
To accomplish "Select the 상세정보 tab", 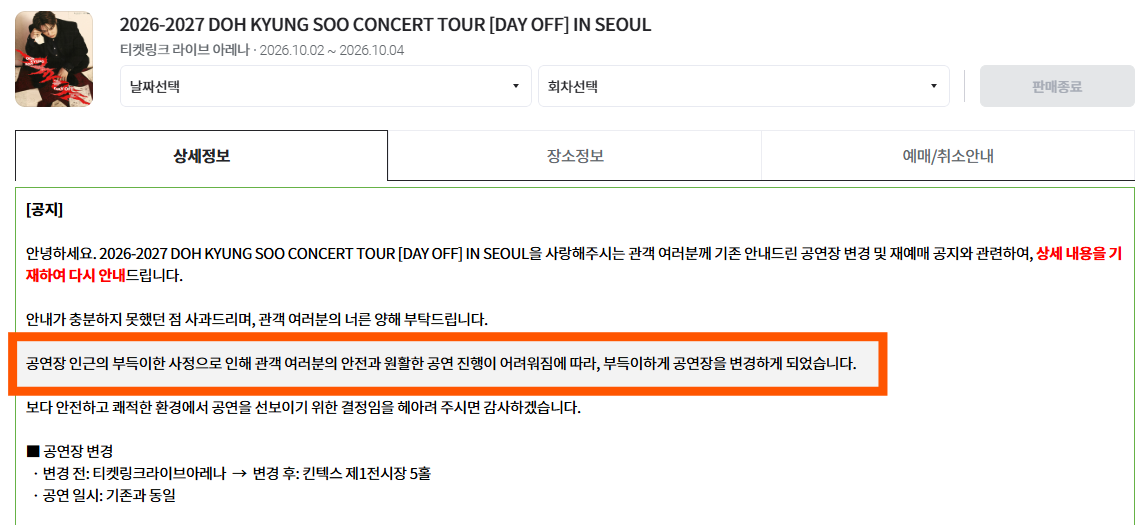I will [x=201, y=156].
